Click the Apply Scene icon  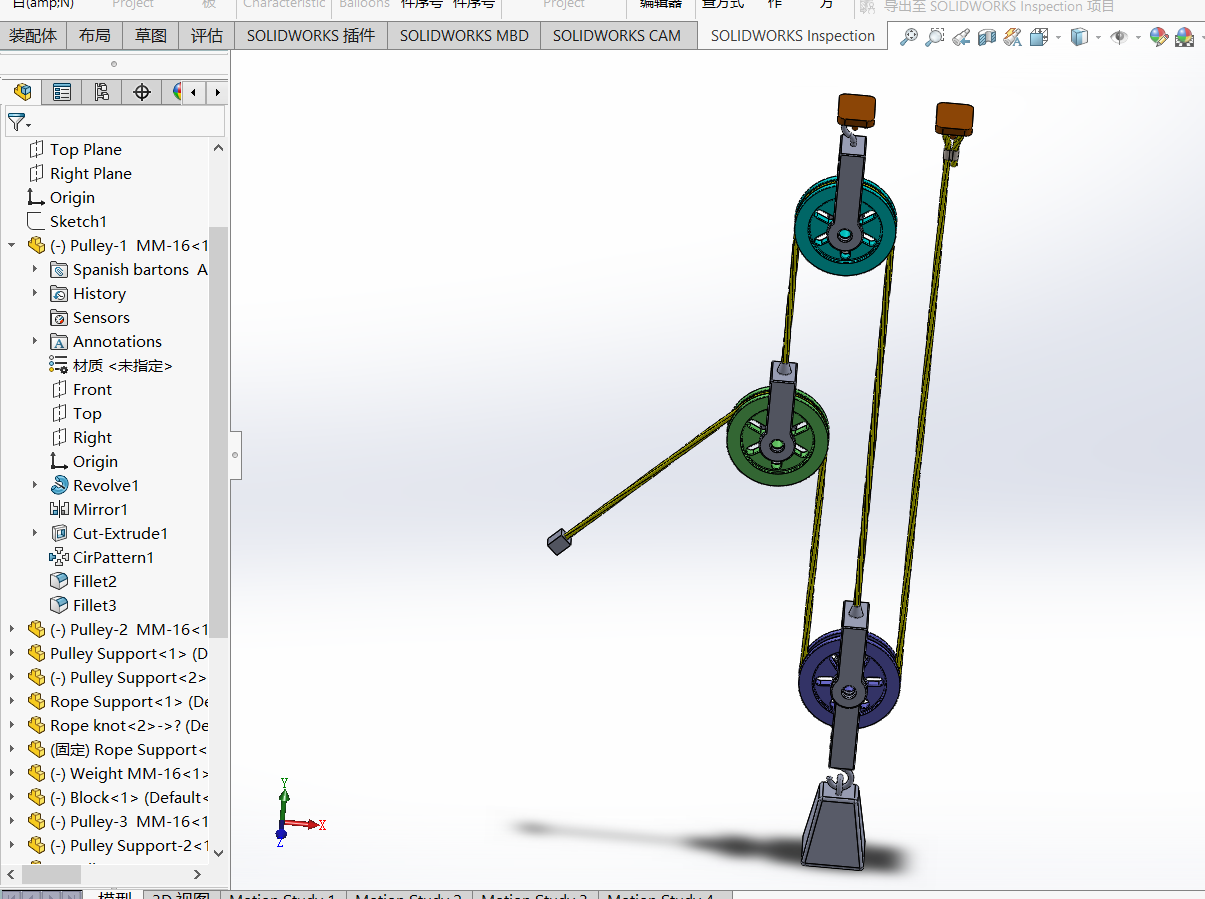pos(1184,37)
